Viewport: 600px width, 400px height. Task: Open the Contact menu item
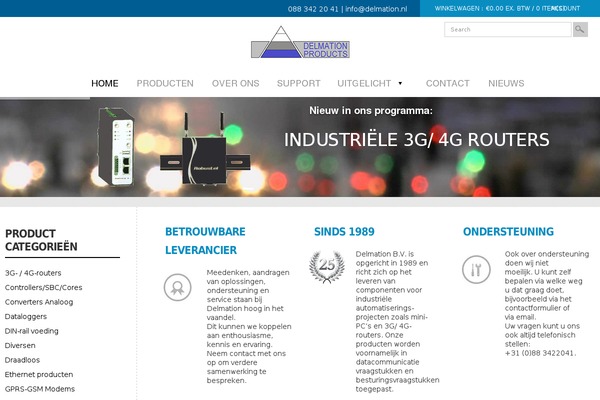tap(447, 83)
